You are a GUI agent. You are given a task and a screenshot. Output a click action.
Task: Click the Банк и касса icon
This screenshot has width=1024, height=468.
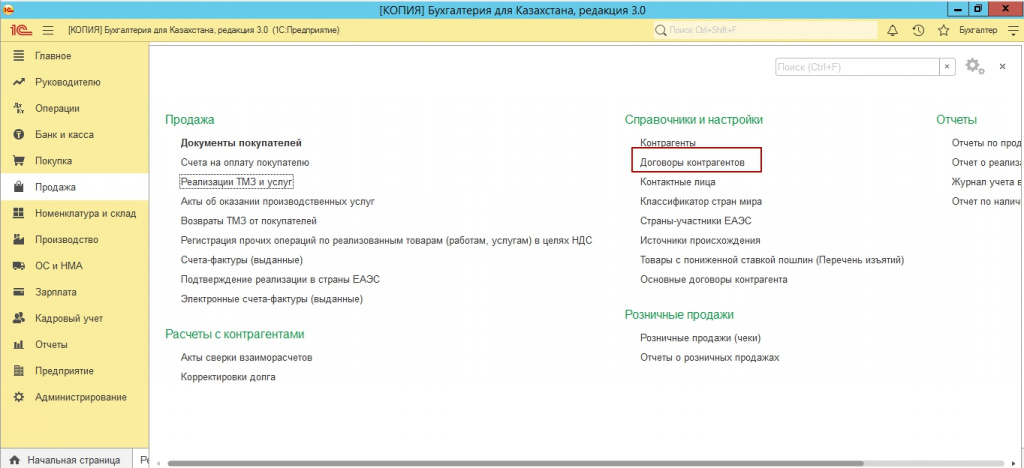point(19,134)
